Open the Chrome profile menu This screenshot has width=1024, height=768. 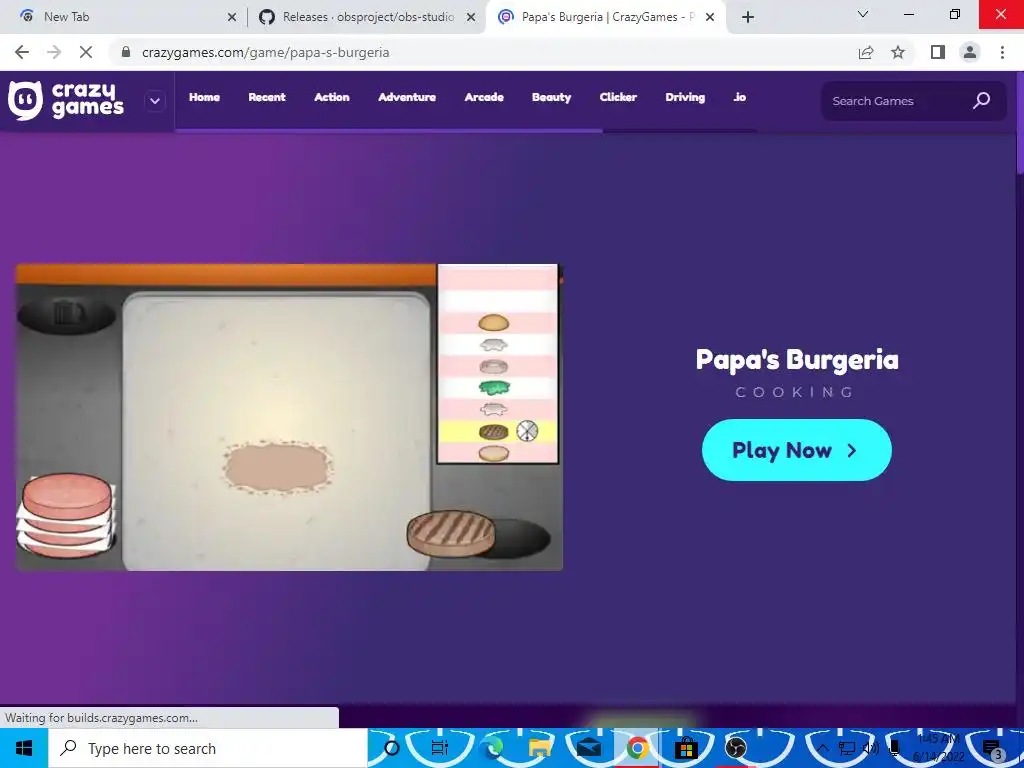(970, 52)
